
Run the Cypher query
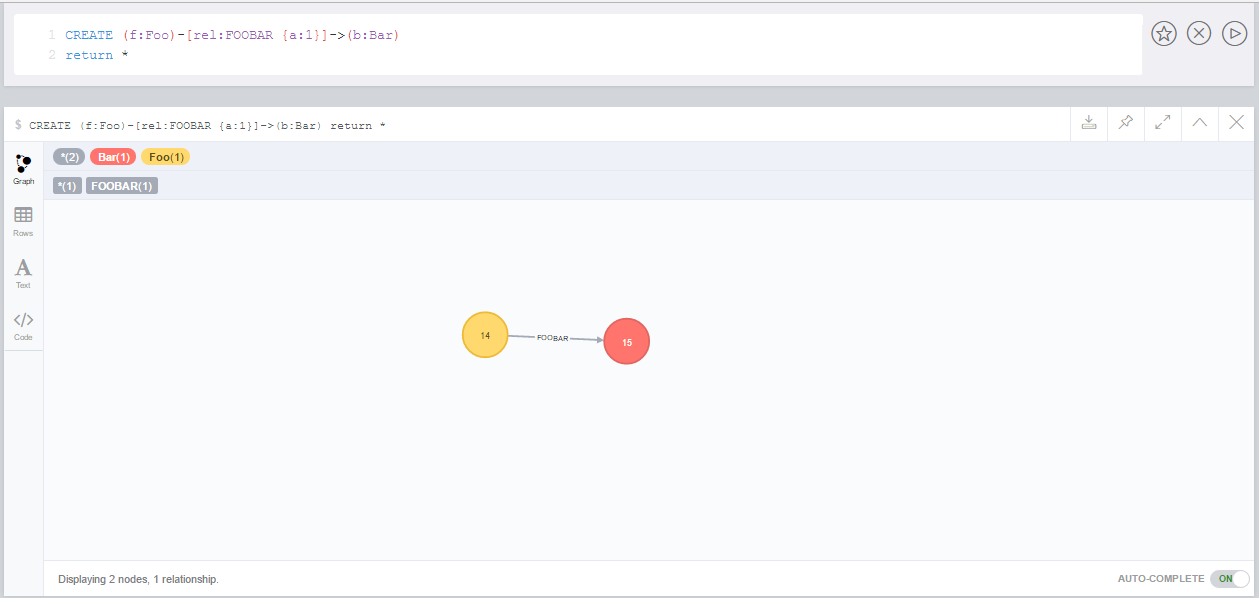point(1234,33)
